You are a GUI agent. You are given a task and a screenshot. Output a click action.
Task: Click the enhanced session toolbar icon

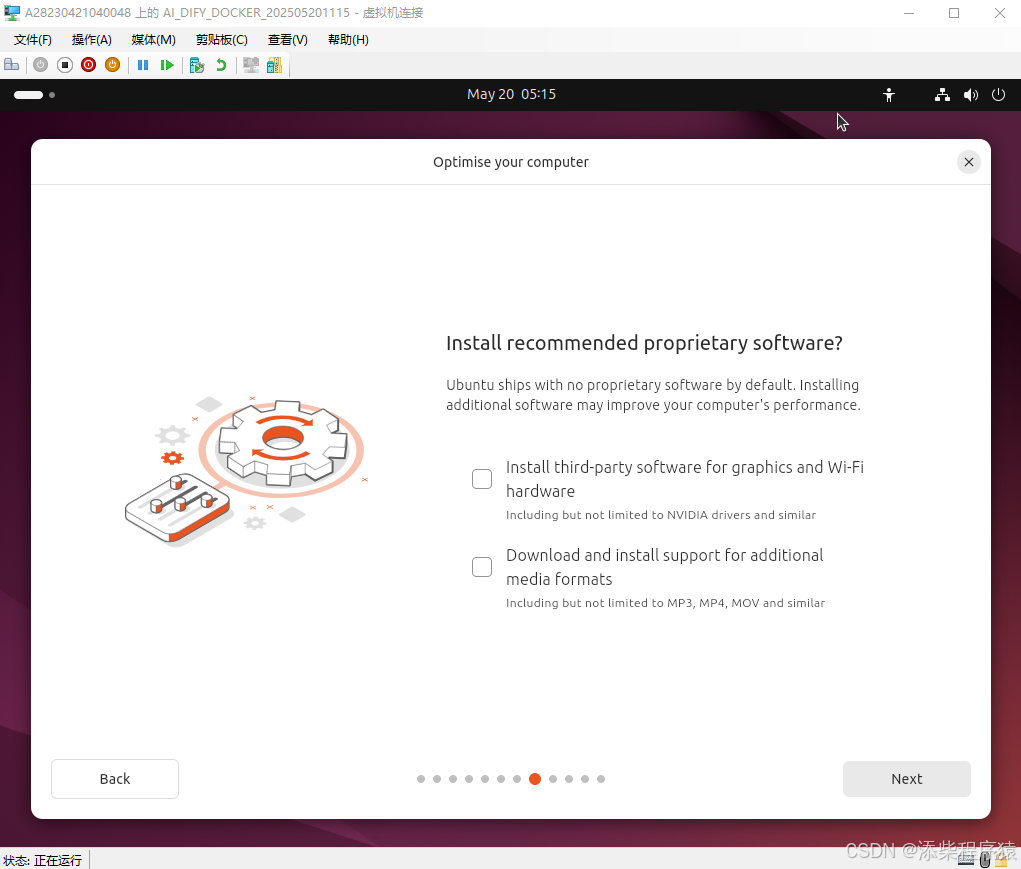click(251, 65)
